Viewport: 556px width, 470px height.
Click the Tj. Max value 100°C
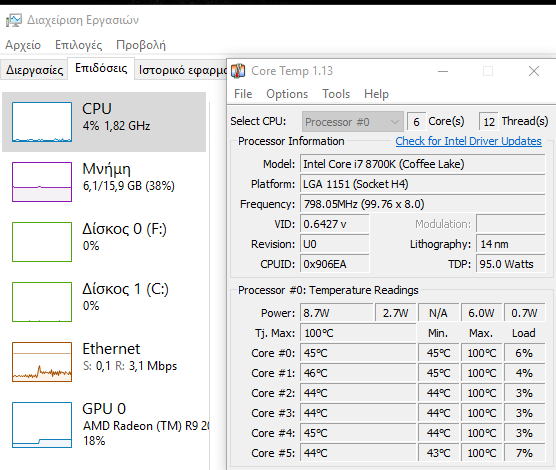358,333
